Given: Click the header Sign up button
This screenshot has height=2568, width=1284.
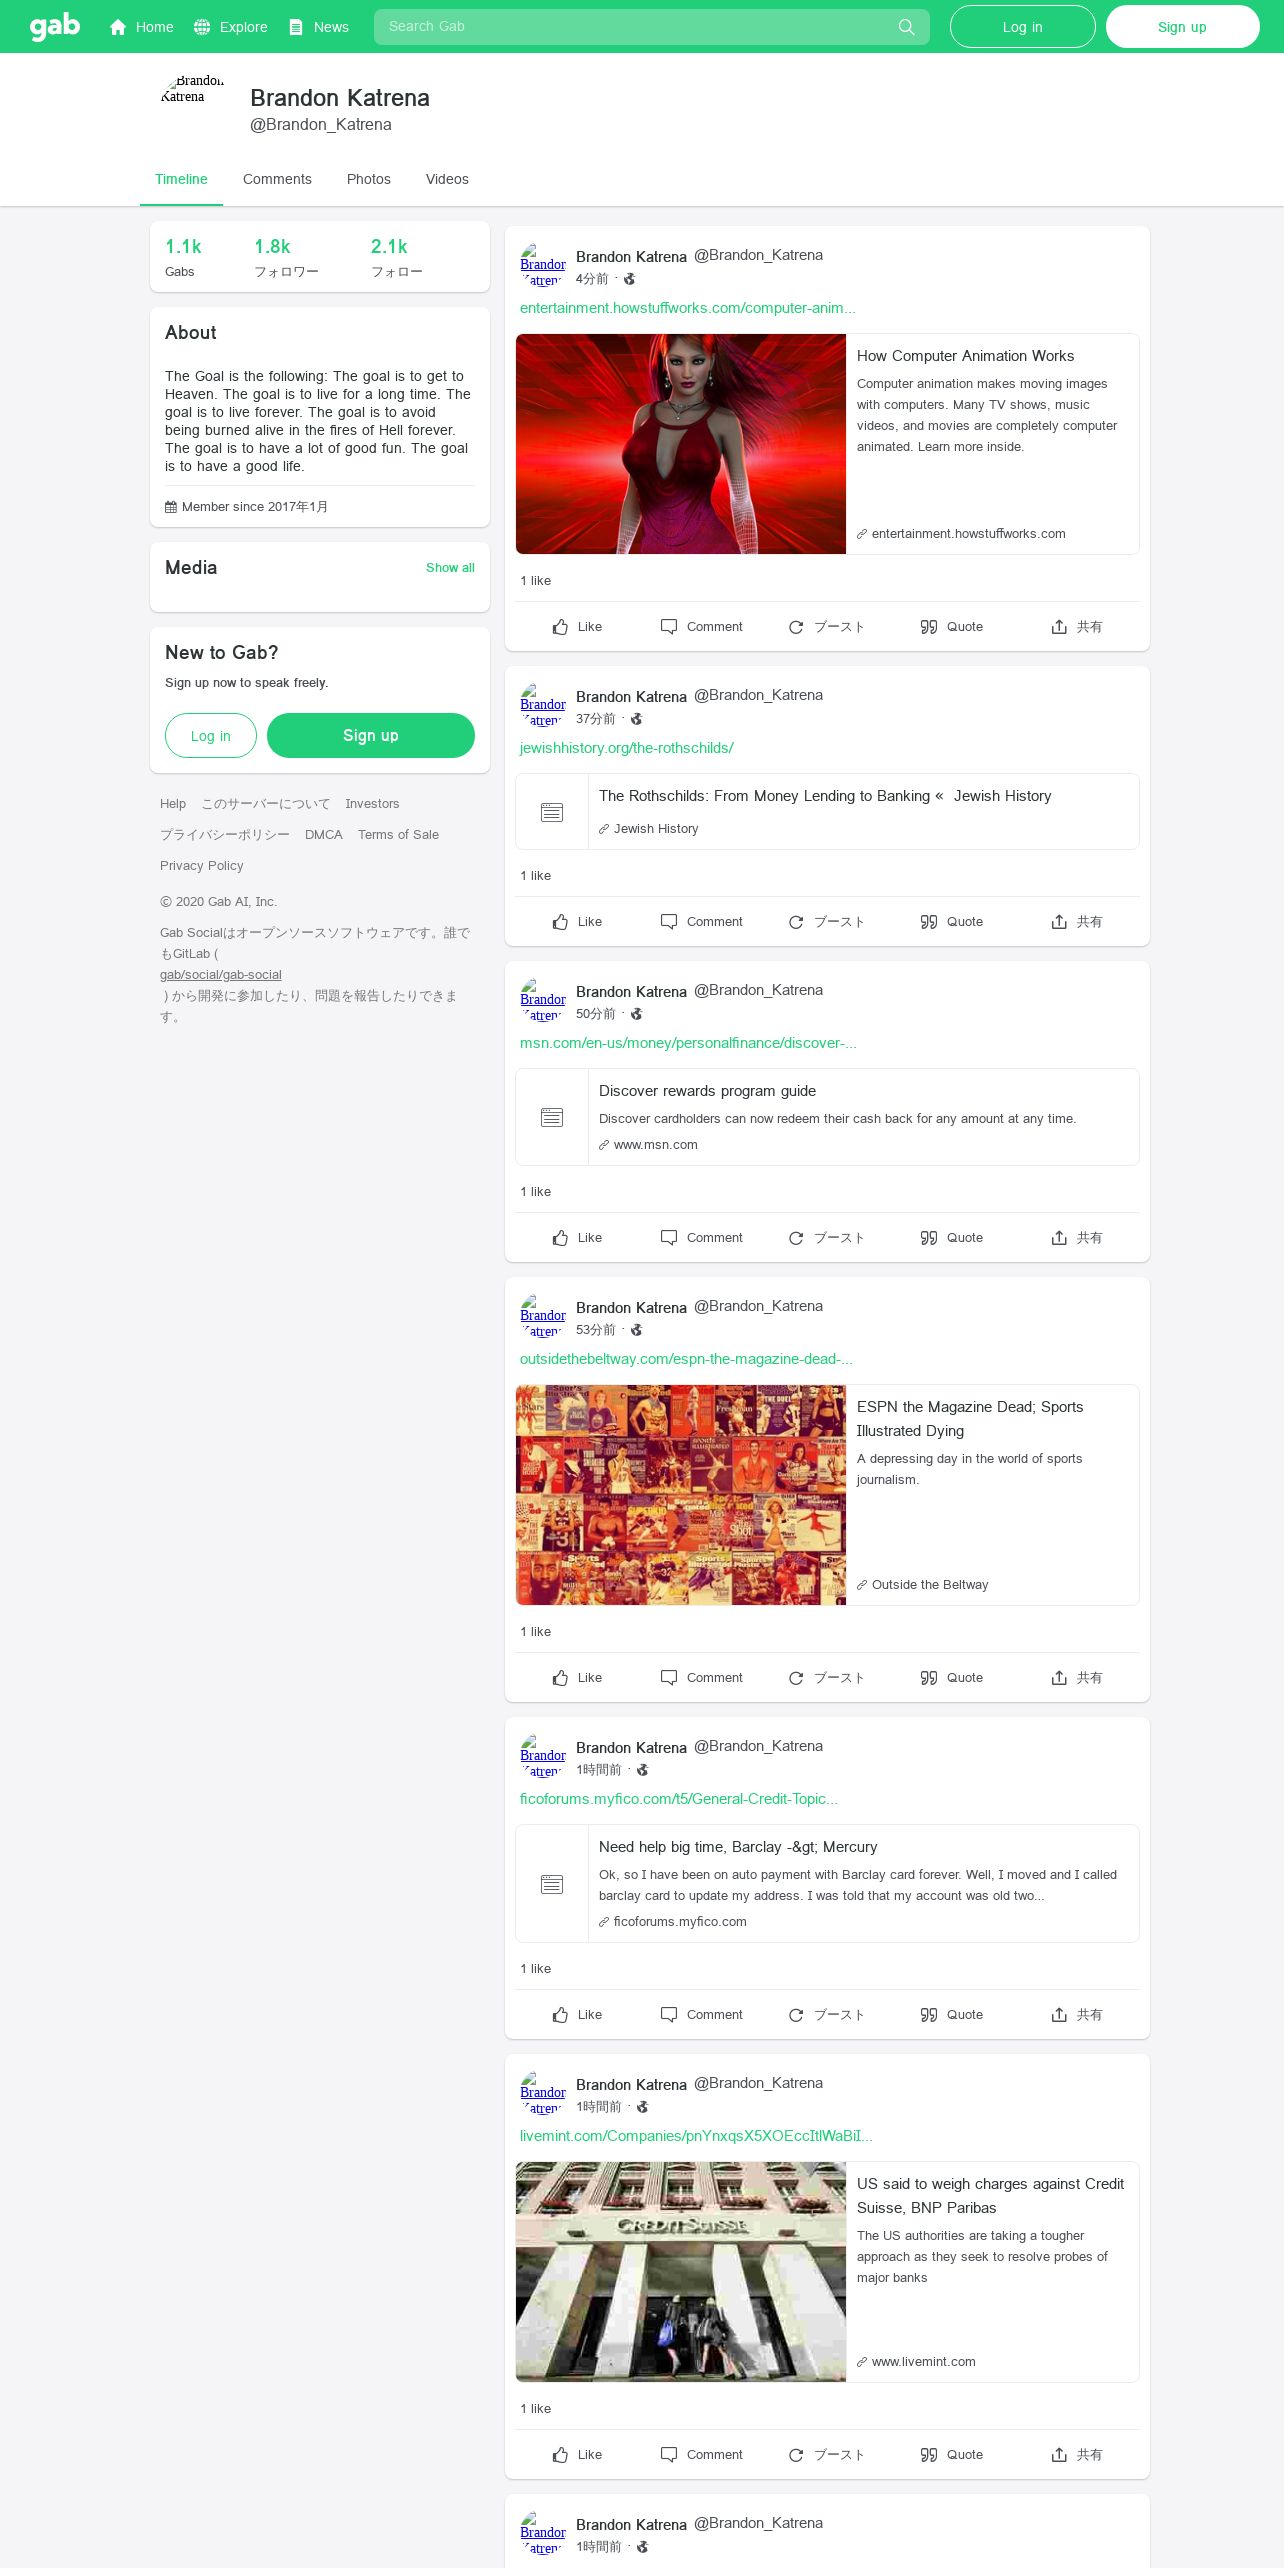Looking at the screenshot, I should coord(1182,27).
